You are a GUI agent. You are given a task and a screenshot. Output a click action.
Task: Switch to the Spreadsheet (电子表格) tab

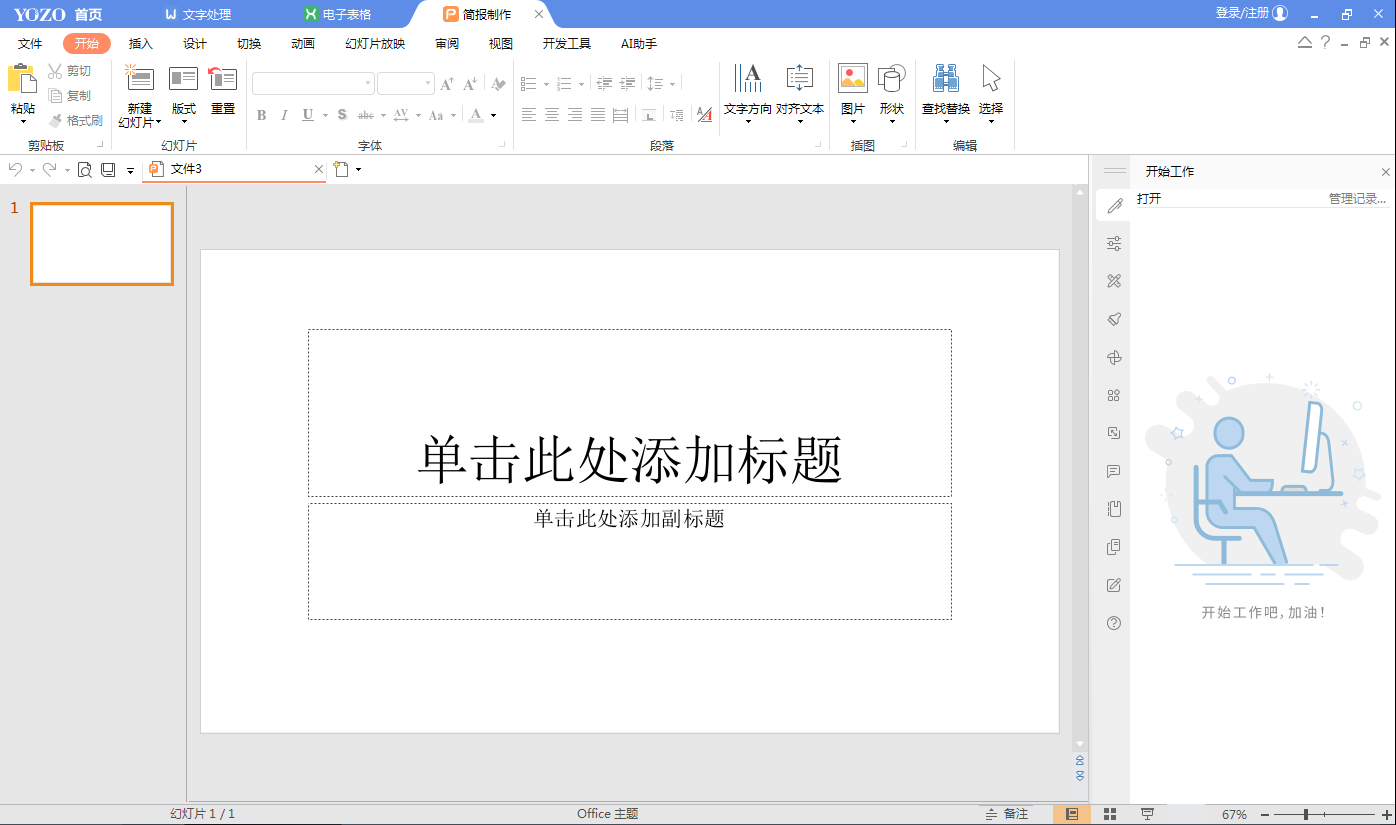coord(346,15)
